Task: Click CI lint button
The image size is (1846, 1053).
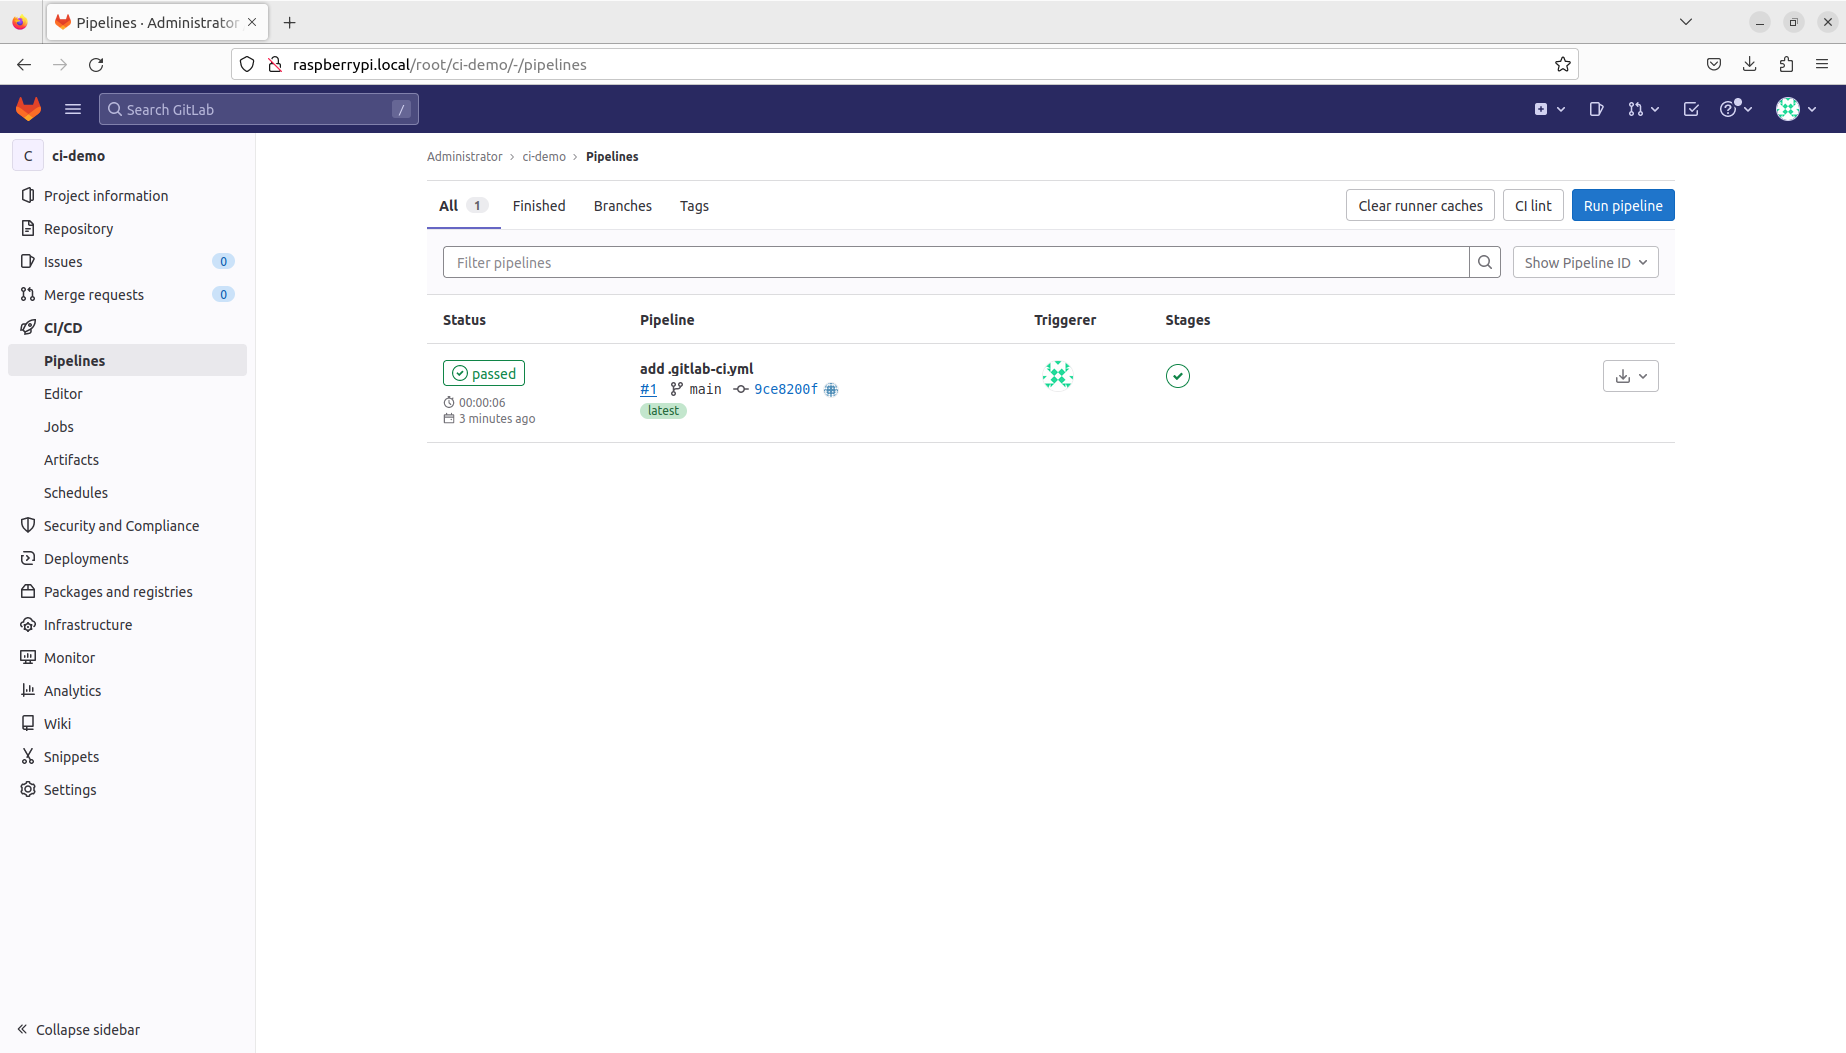Action: click(1533, 205)
